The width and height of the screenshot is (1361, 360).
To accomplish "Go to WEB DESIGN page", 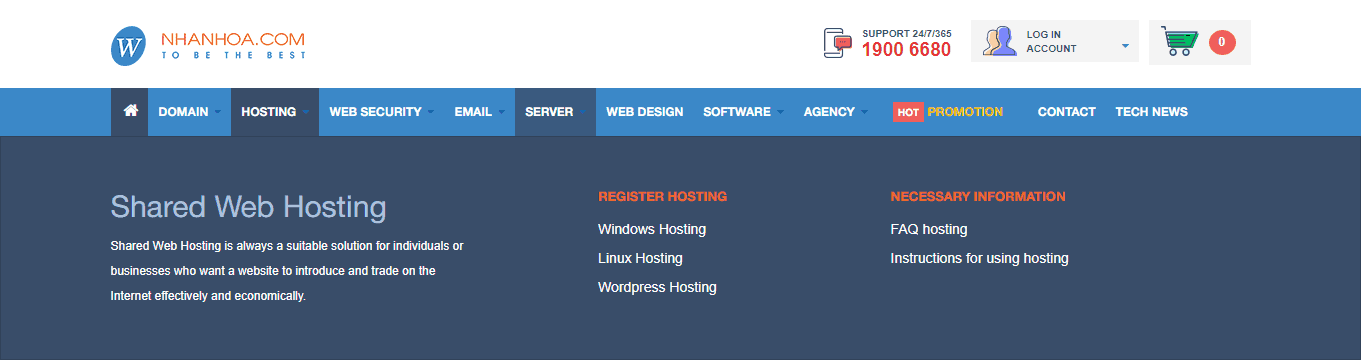I will [x=645, y=112].
